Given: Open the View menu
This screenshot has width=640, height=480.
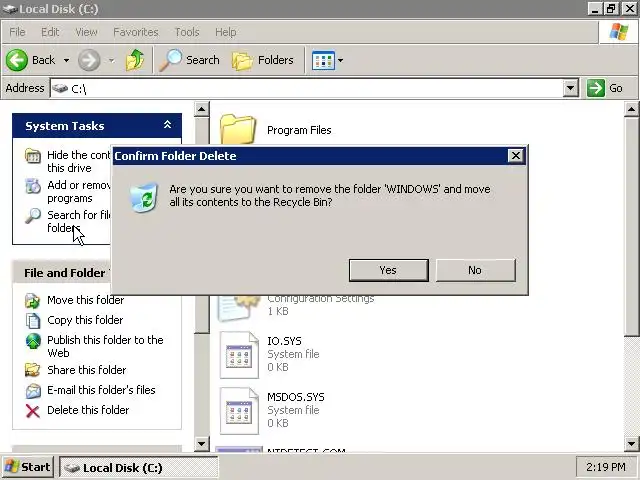Looking at the screenshot, I should [86, 32].
